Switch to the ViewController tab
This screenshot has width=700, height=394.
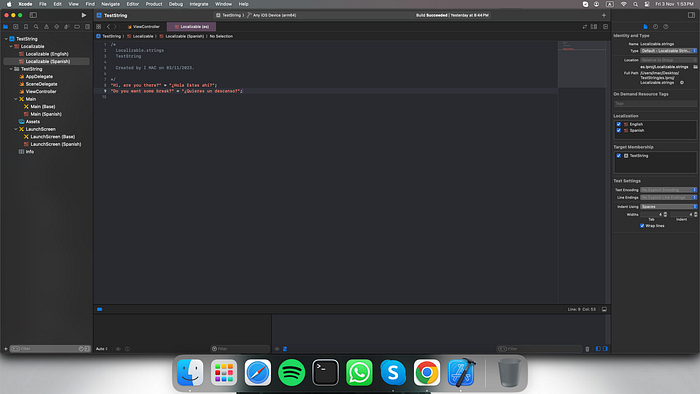[x=144, y=27]
